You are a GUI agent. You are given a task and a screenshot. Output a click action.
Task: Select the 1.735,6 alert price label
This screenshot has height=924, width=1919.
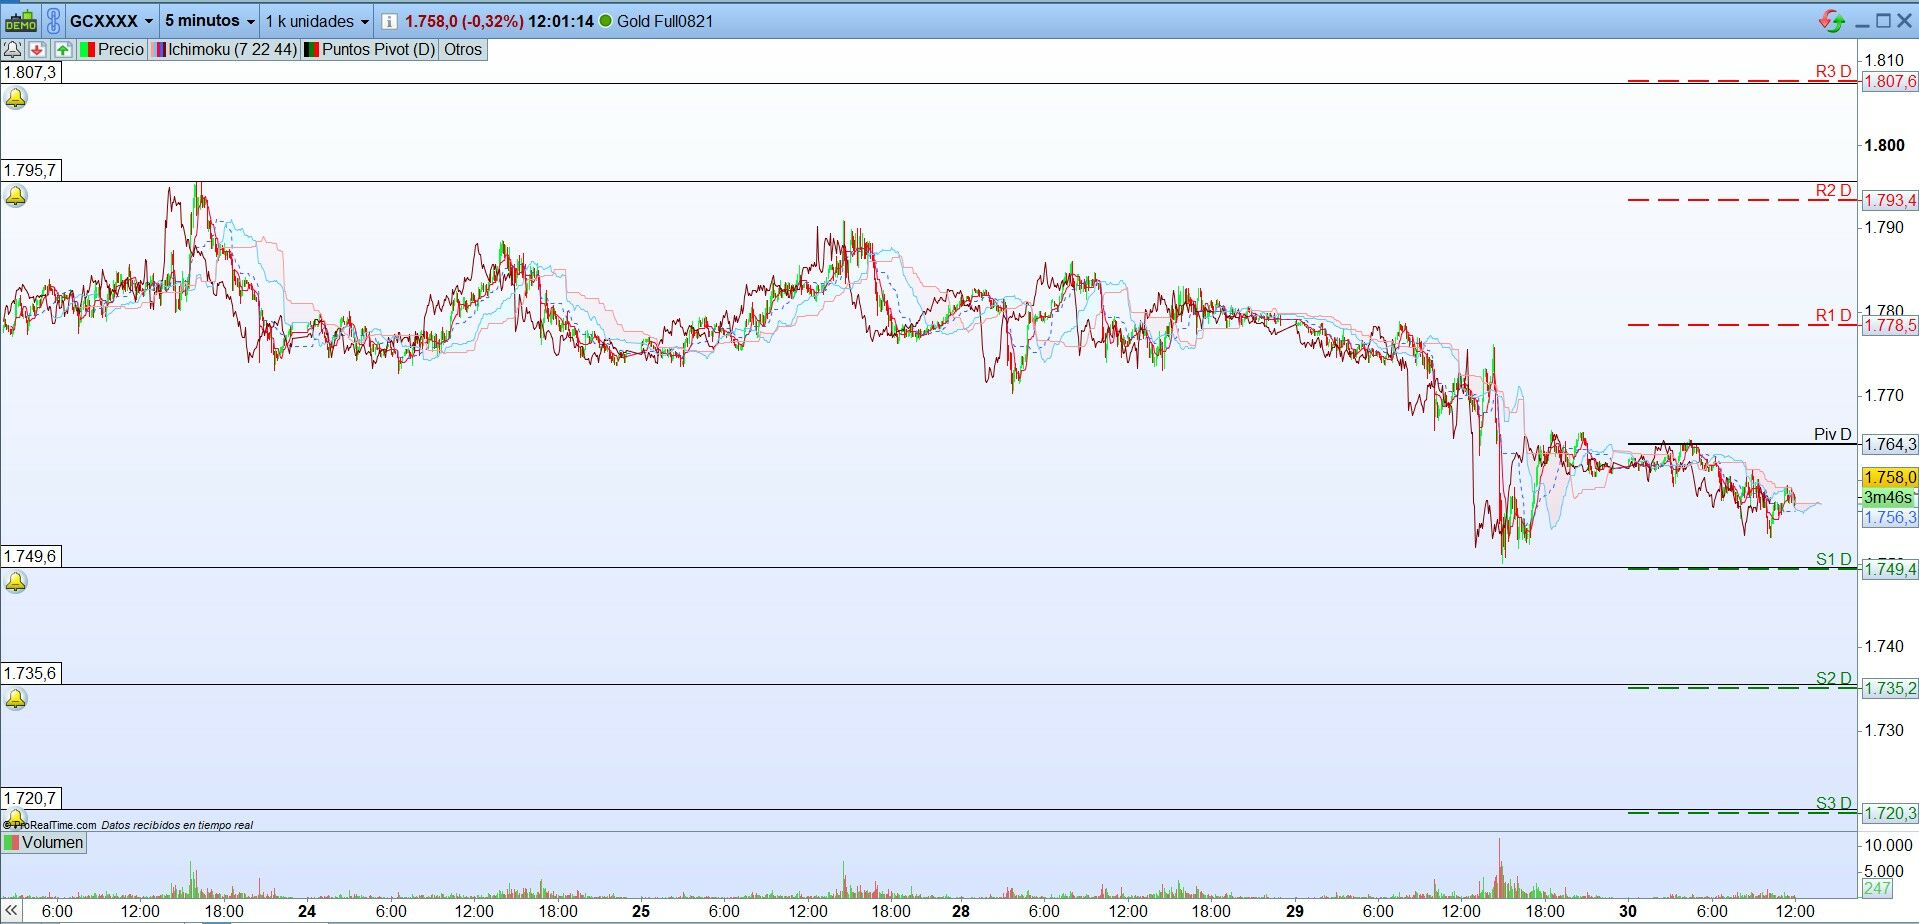30,673
